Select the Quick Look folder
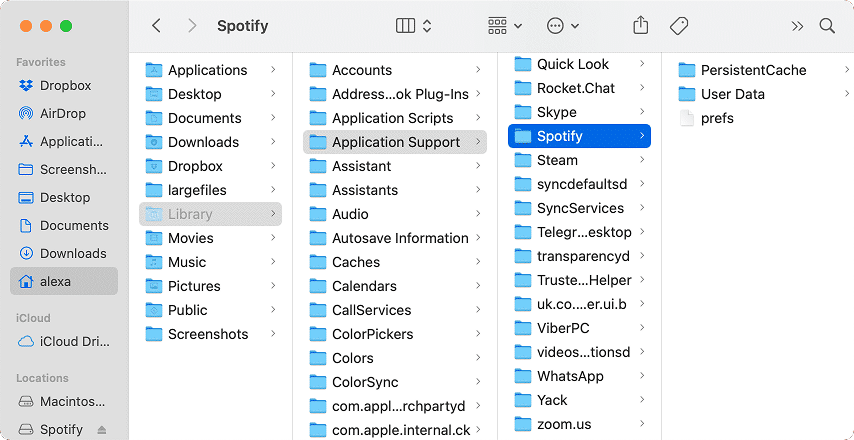This screenshot has height=440, width=854. click(x=579, y=64)
